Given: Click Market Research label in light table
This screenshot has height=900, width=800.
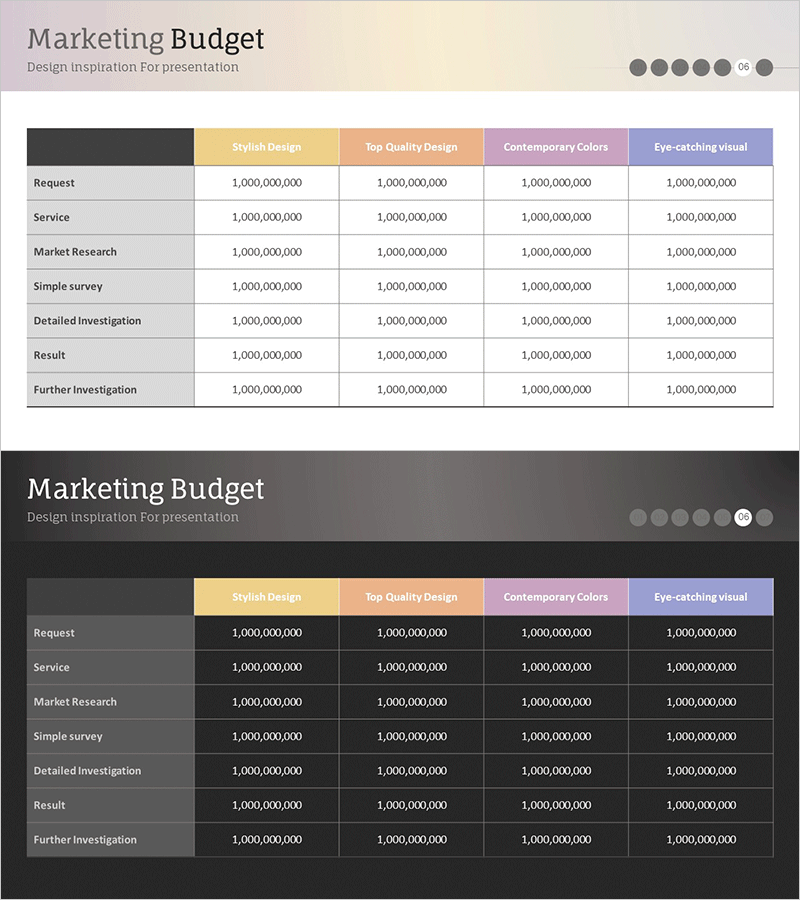Looking at the screenshot, I should click(75, 252).
